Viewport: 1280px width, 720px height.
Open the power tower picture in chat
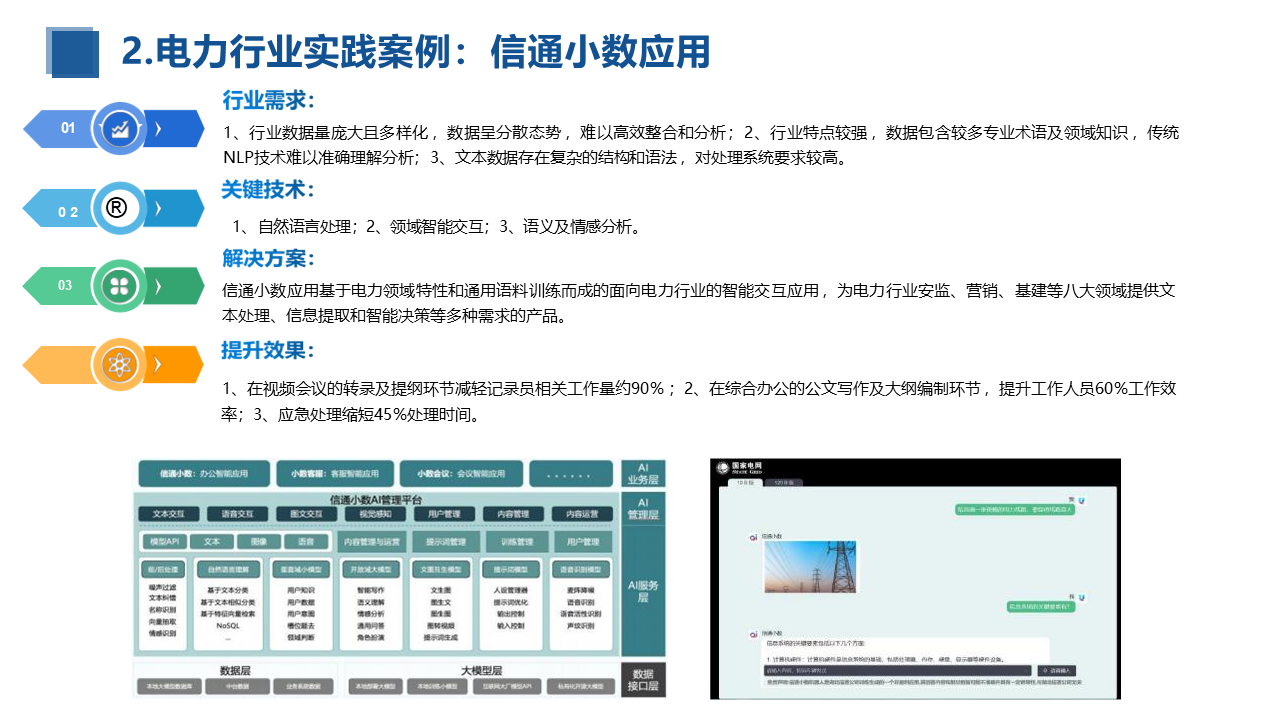[x=810, y=567]
